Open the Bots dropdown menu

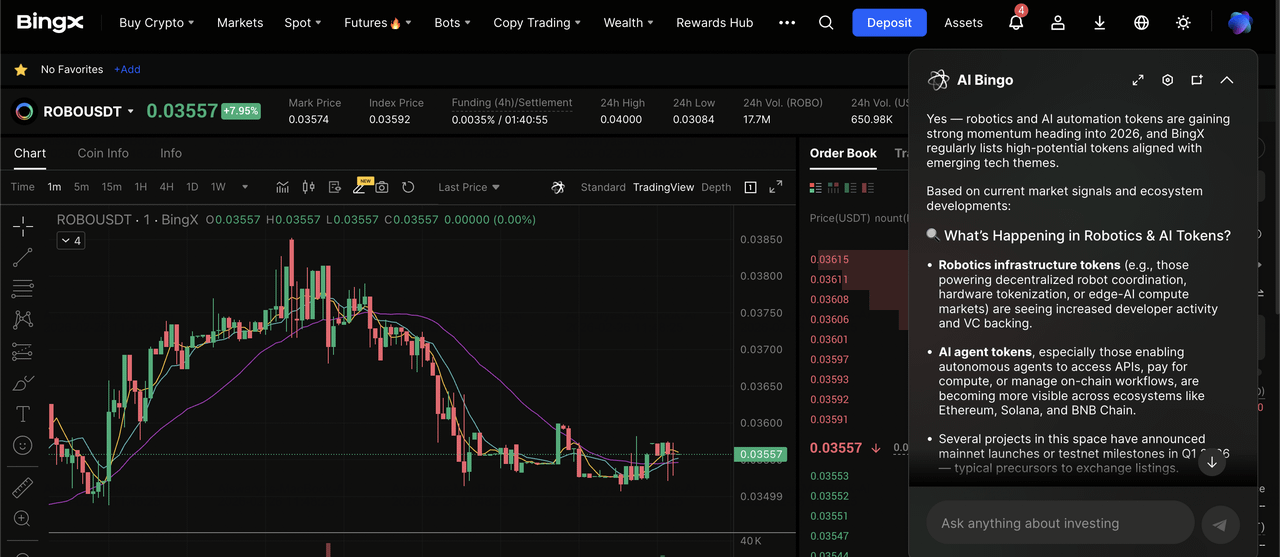click(453, 22)
